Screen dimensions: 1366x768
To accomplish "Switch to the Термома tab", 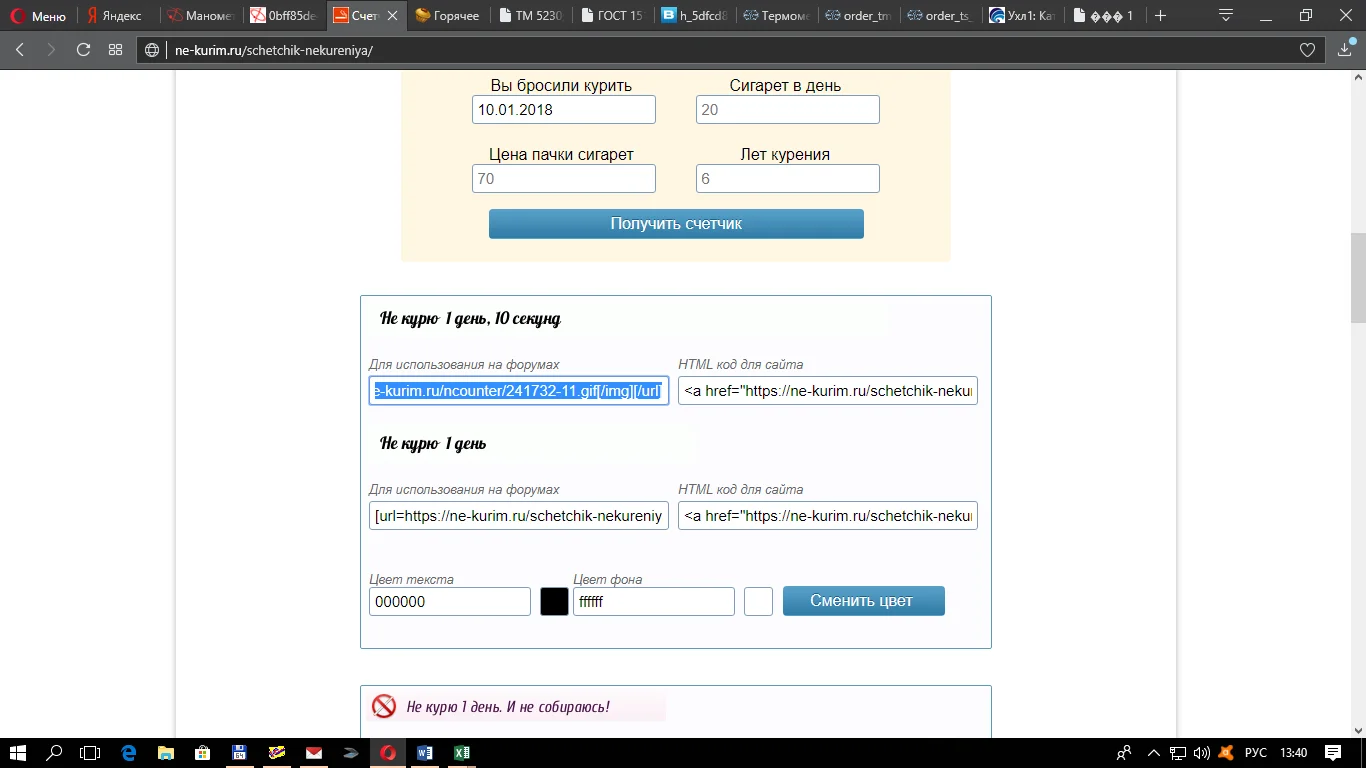I will (x=776, y=16).
